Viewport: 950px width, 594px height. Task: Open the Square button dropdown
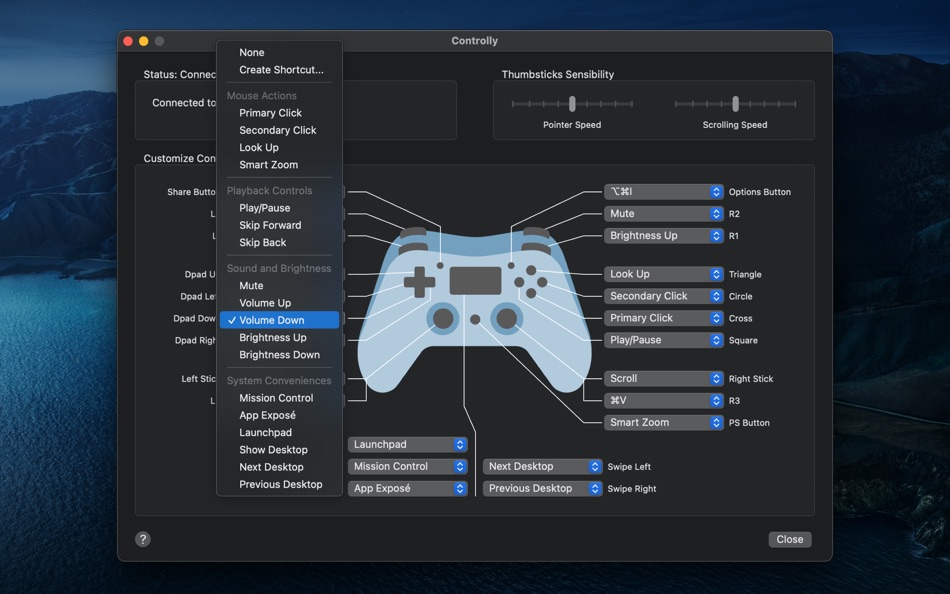(x=663, y=340)
